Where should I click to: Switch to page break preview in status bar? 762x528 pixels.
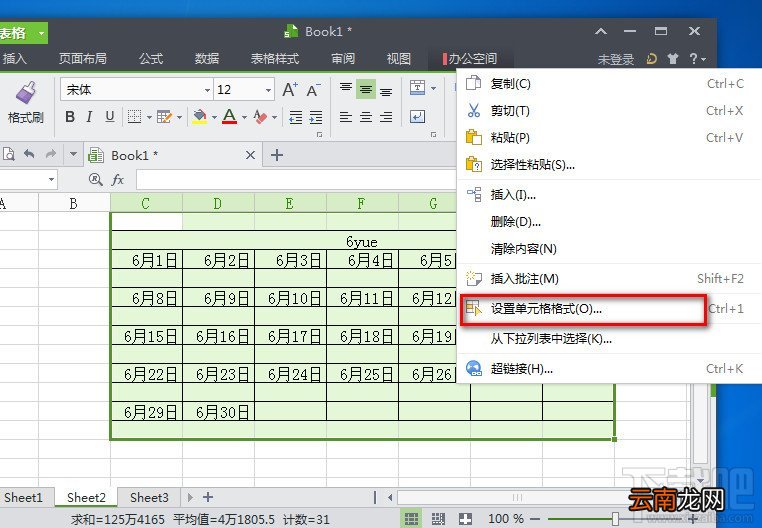tap(438, 519)
